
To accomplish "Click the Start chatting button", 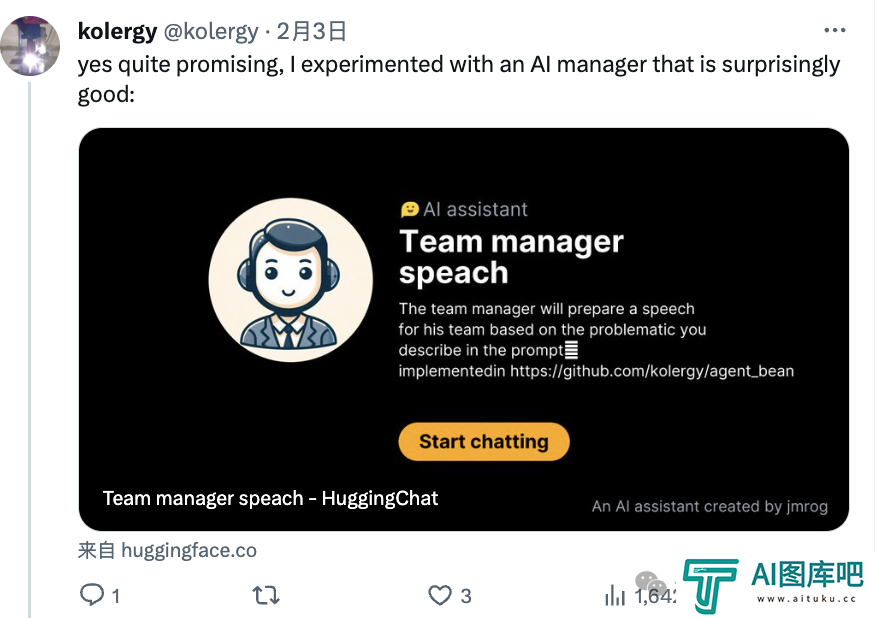I will pos(484,441).
